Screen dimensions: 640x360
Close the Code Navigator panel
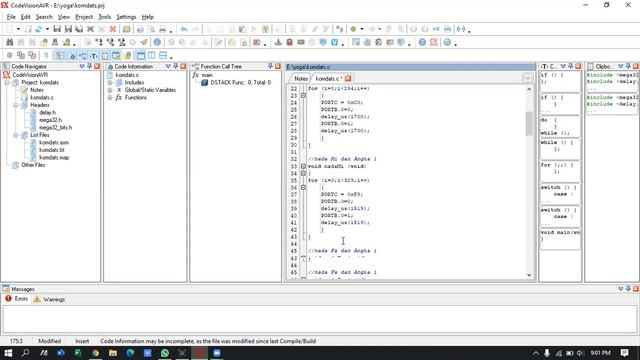[x=97, y=66]
